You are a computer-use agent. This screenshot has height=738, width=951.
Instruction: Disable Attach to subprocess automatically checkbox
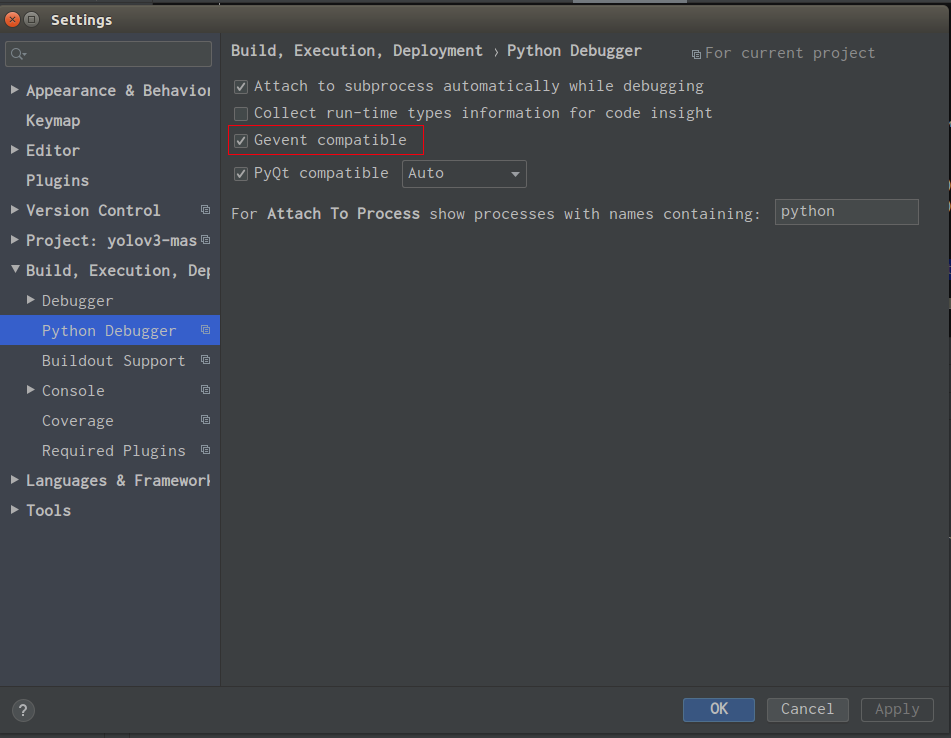pos(241,87)
